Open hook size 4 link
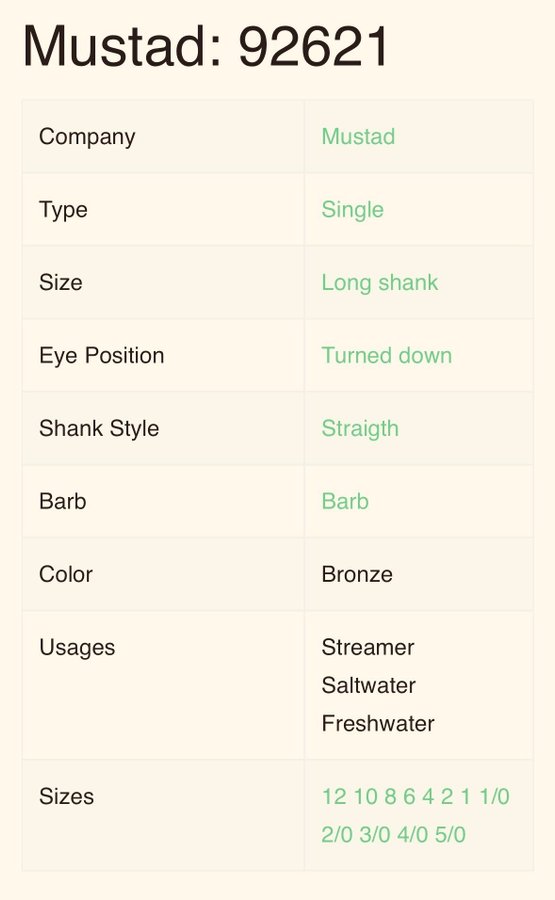Viewport: 555px width, 900px height. pyautogui.click(x=428, y=797)
